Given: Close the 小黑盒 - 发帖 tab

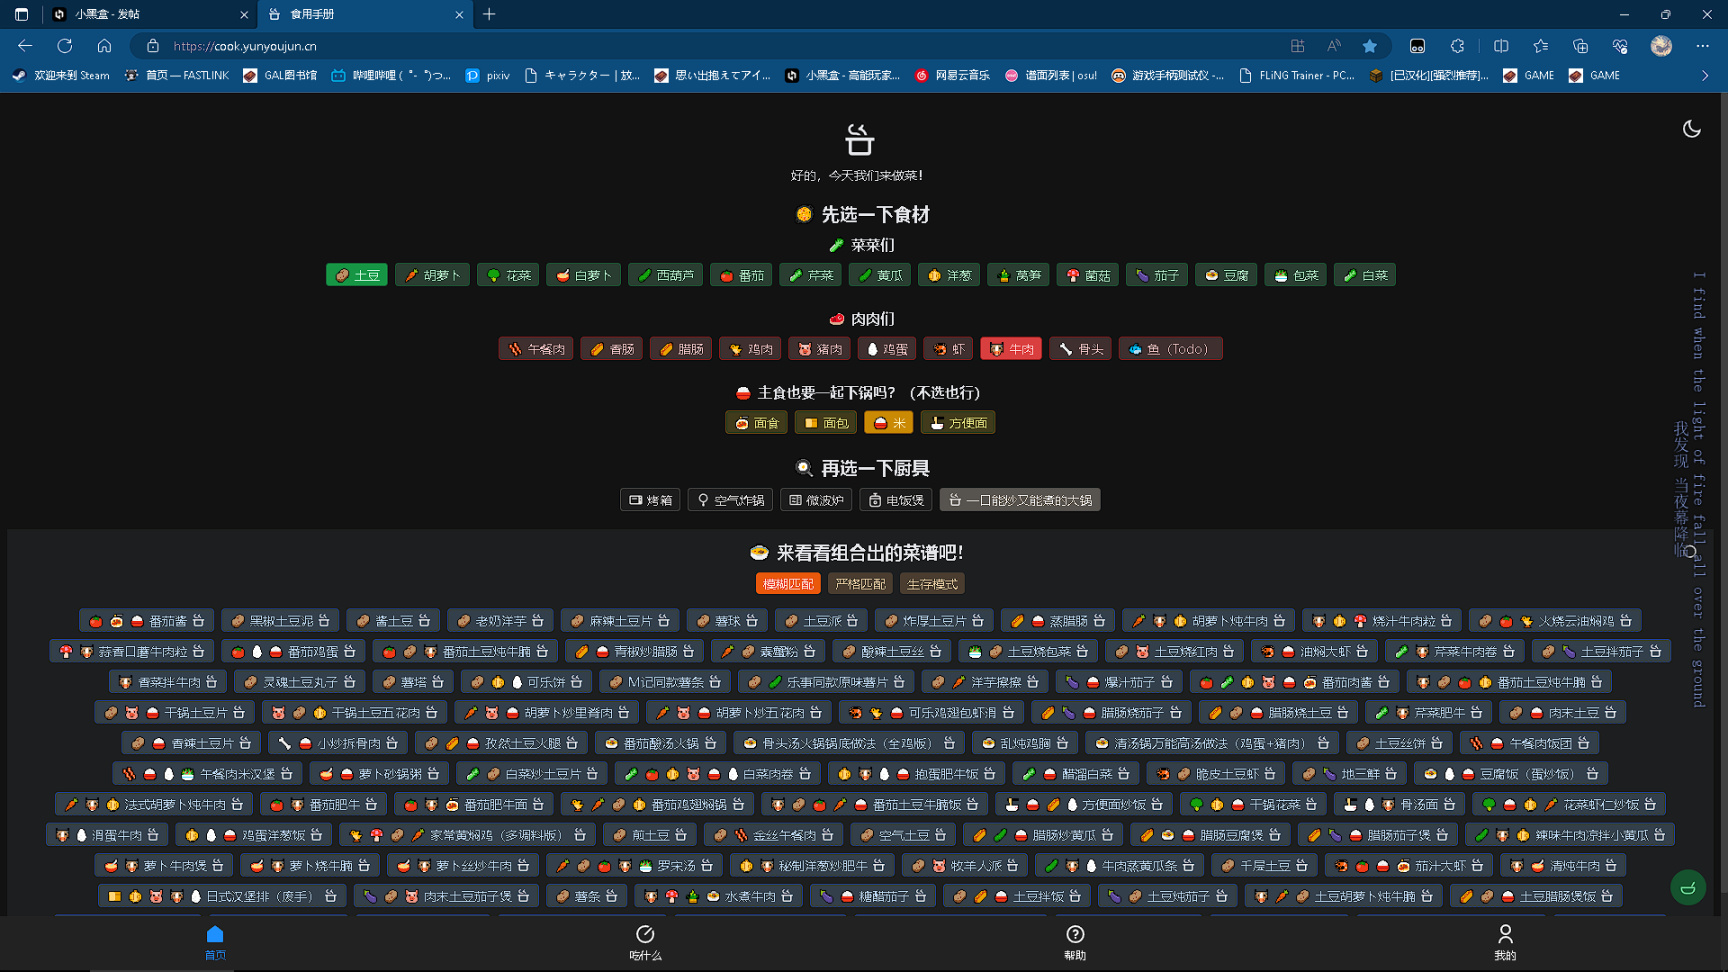Looking at the screenshot, I should click(244, 15).
